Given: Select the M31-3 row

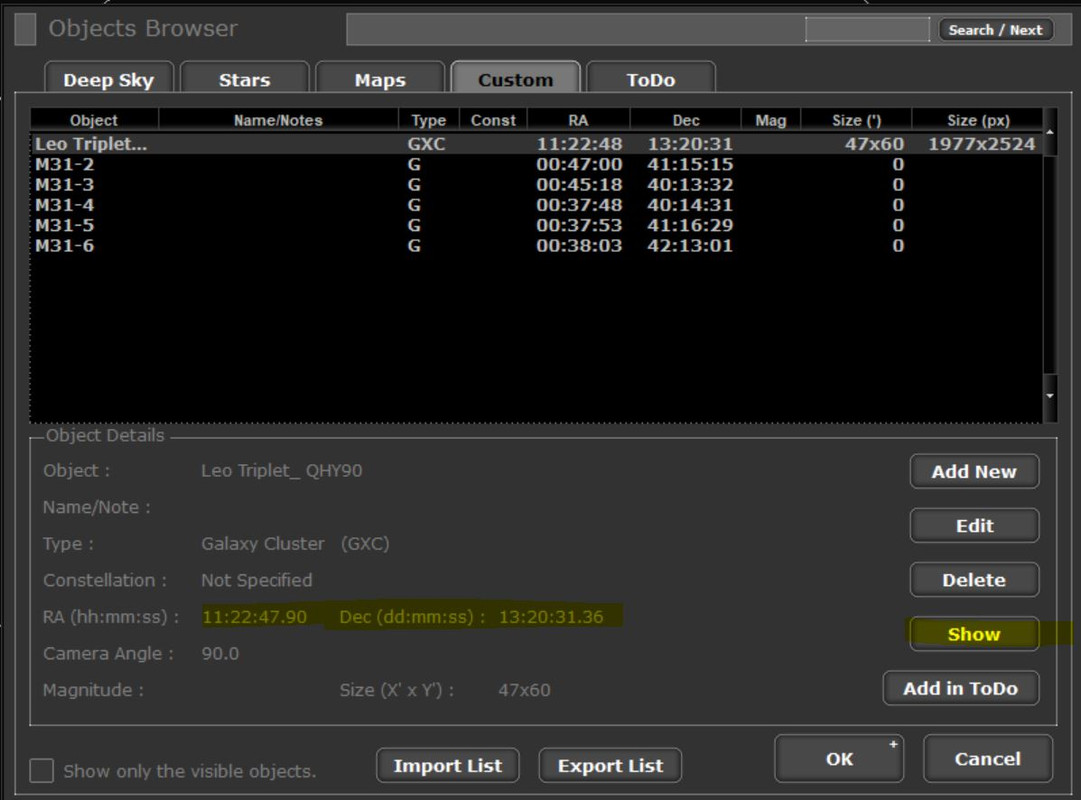Looking at the screenshot, I should click(x=537, y=184).
